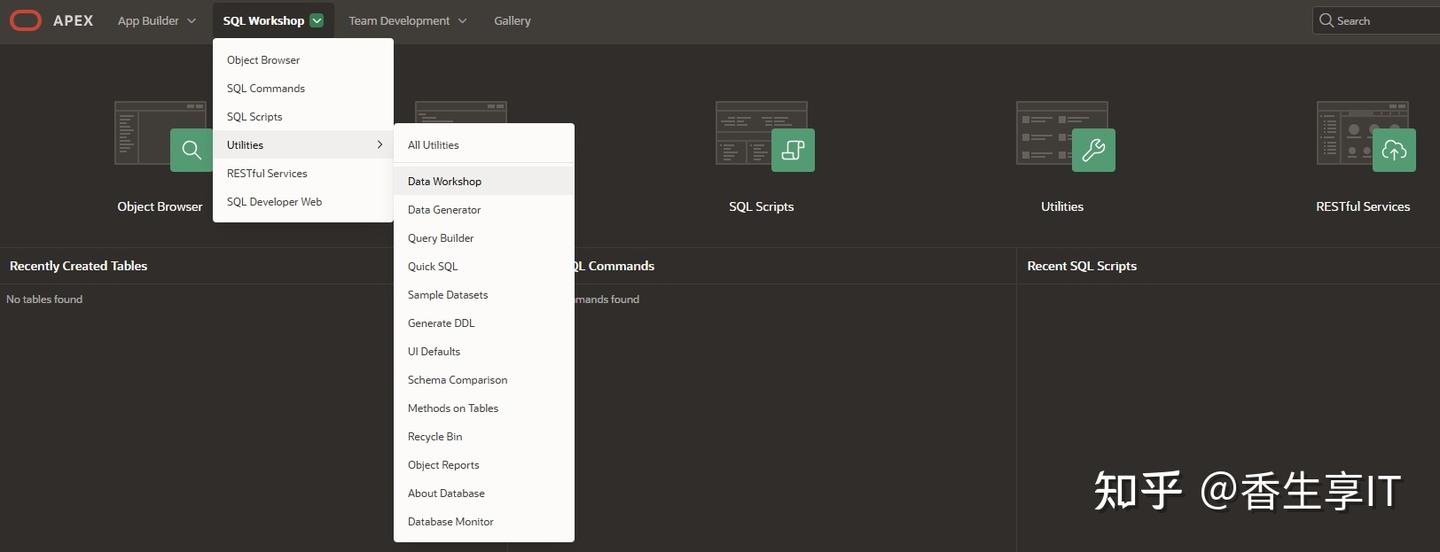
Task: Choose Methods on Tables in submenu
Action: (484, 408)
